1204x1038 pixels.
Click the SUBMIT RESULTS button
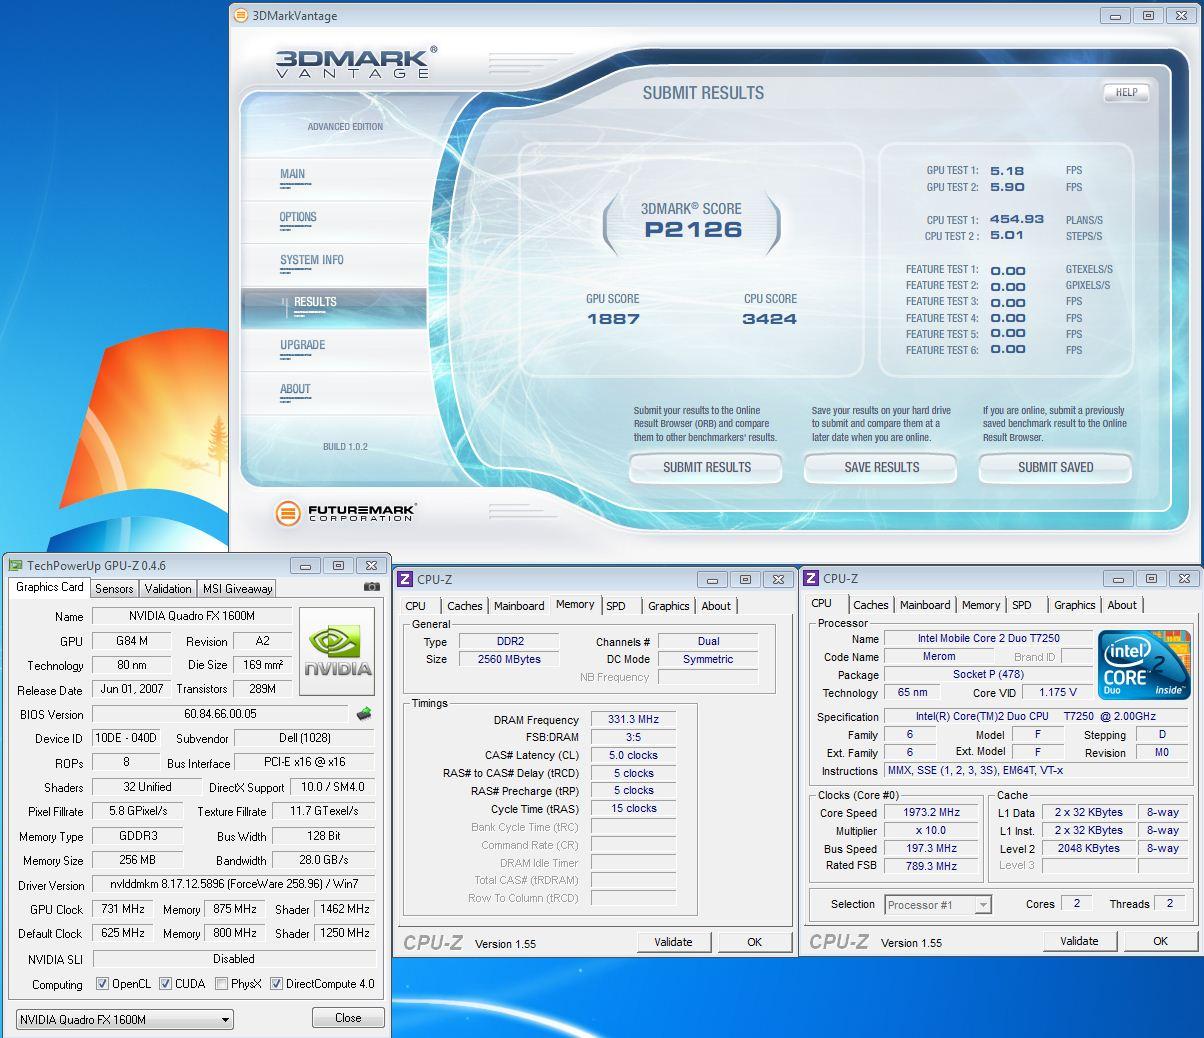click(707, 467)
